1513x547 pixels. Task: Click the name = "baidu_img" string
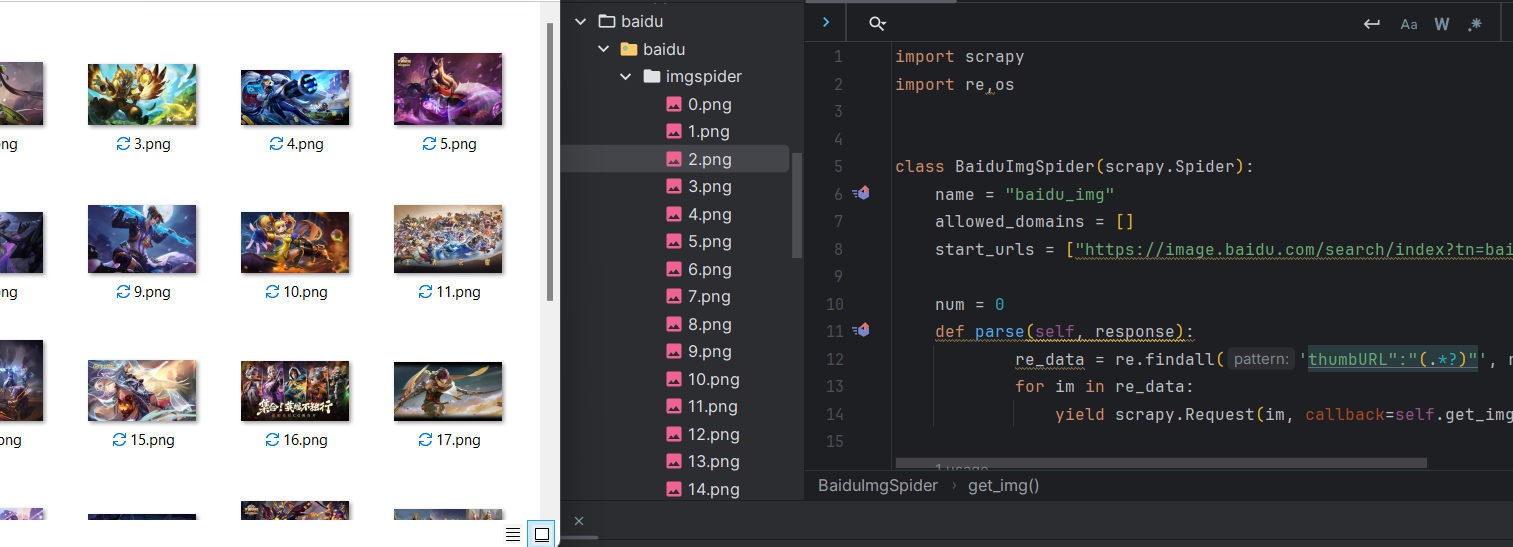[1060, 194]
